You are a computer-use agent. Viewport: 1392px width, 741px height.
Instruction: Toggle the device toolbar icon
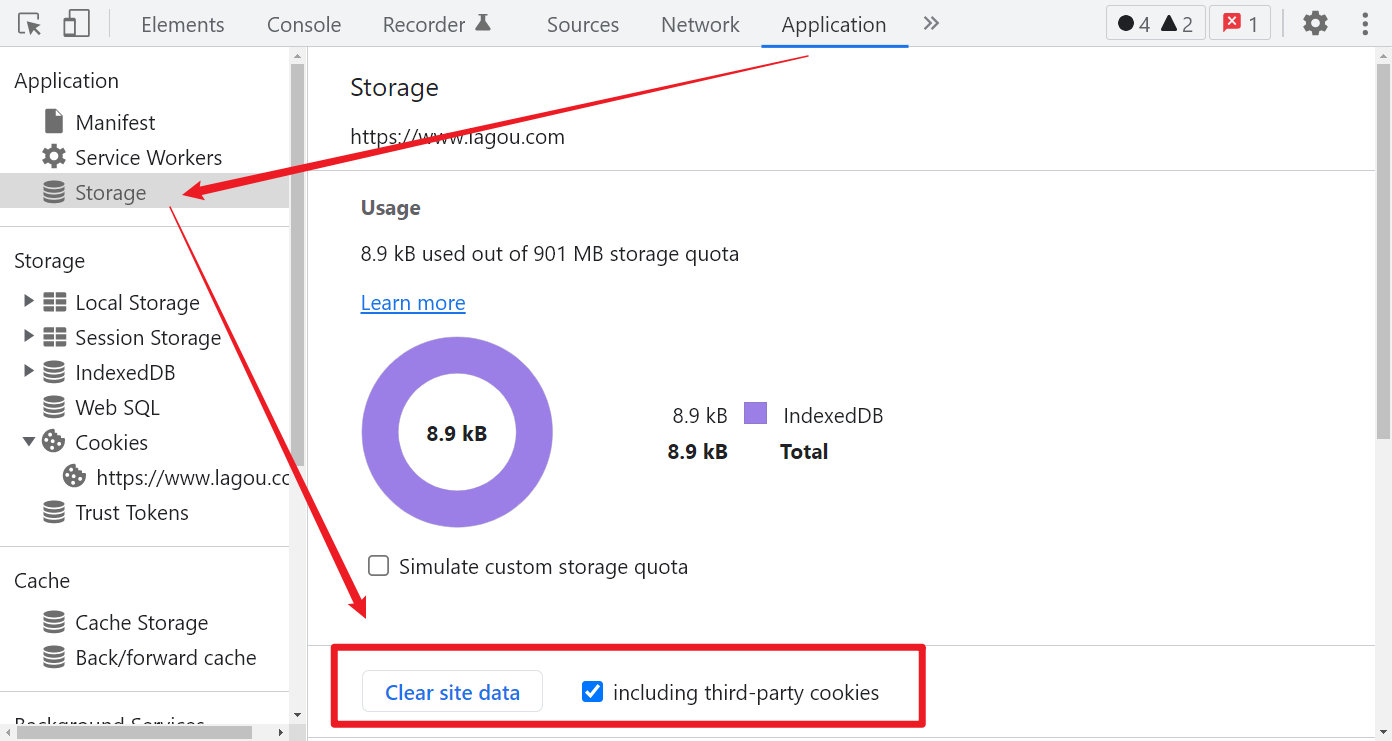76,24
